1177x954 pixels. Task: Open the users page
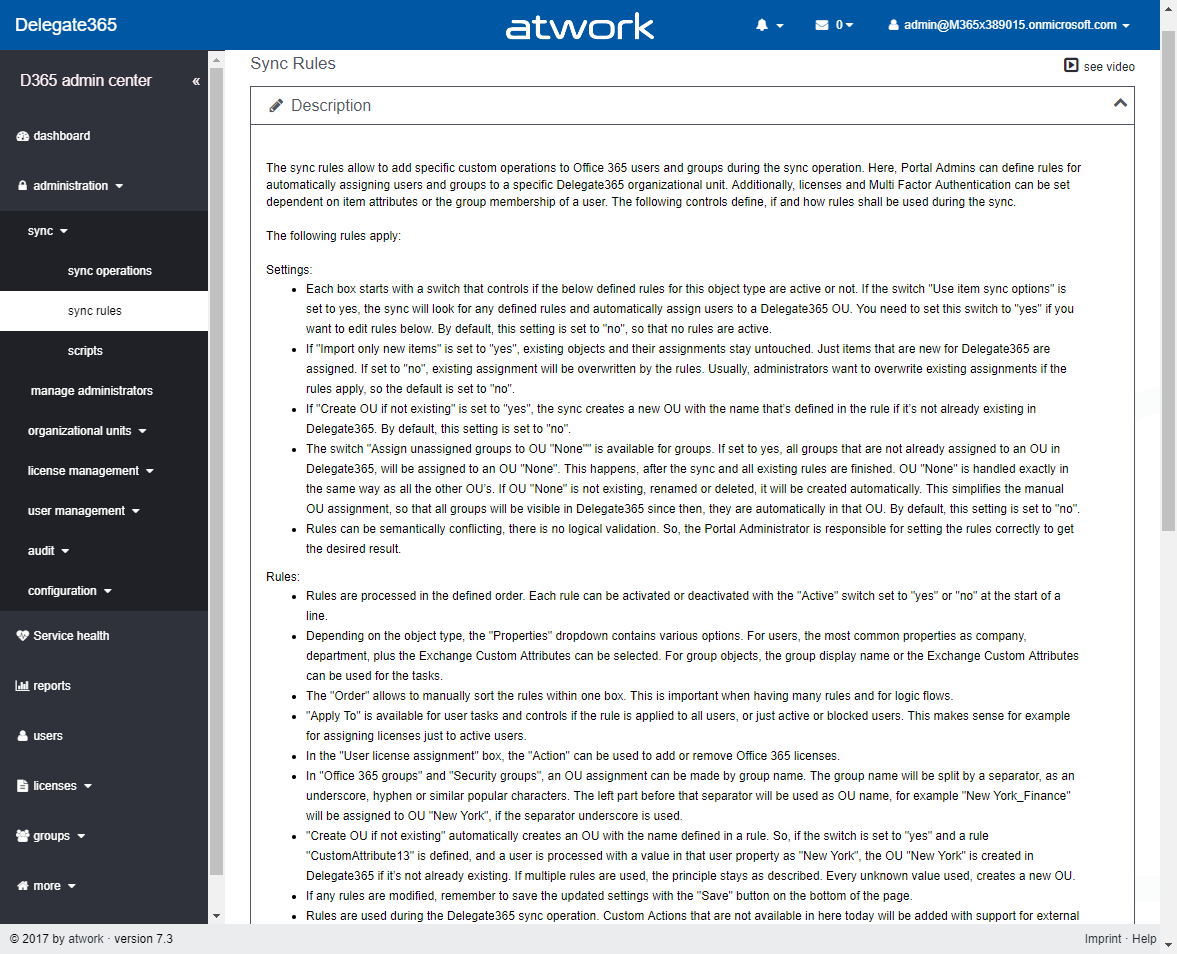pos(48,736)
